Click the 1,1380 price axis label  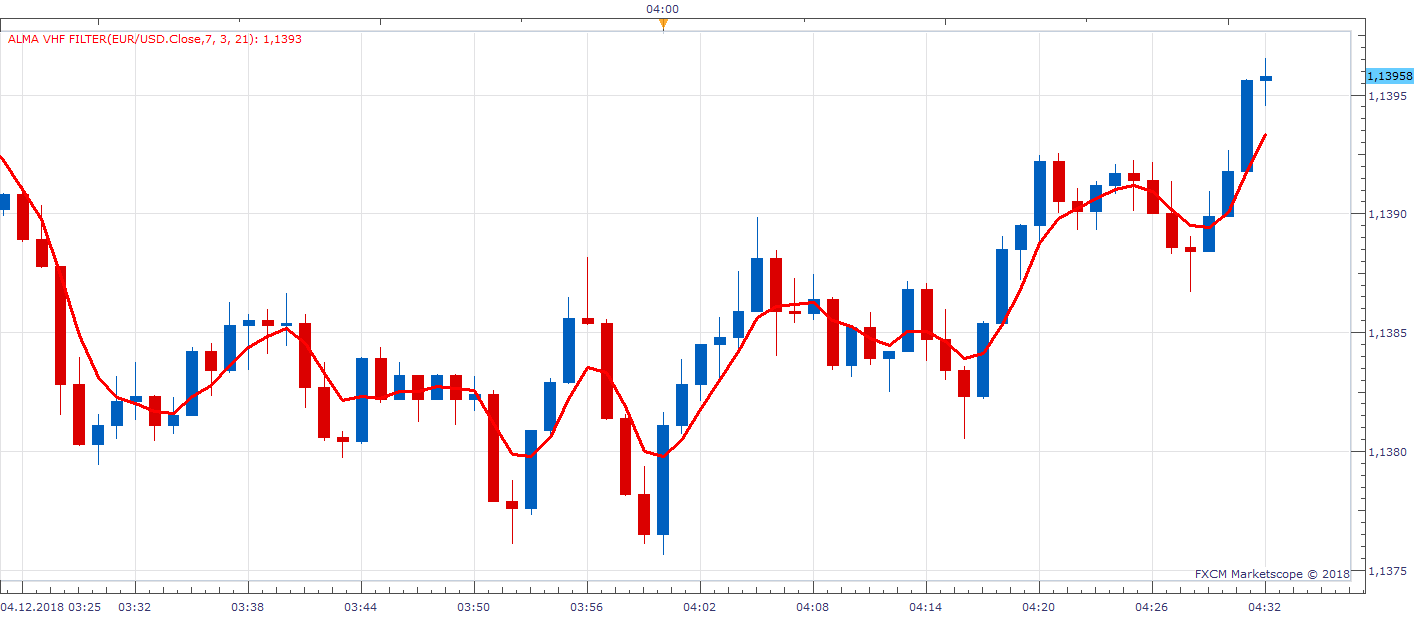click(1386, 452)
